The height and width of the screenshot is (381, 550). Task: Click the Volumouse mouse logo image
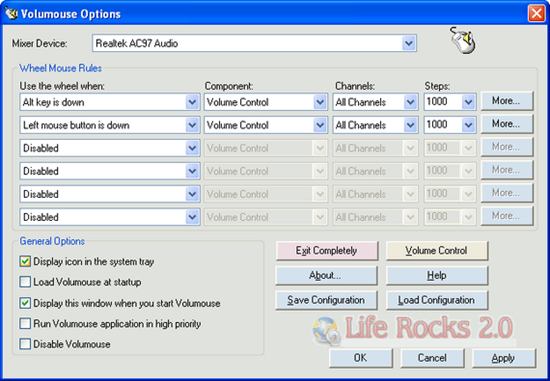click(463, 40)
